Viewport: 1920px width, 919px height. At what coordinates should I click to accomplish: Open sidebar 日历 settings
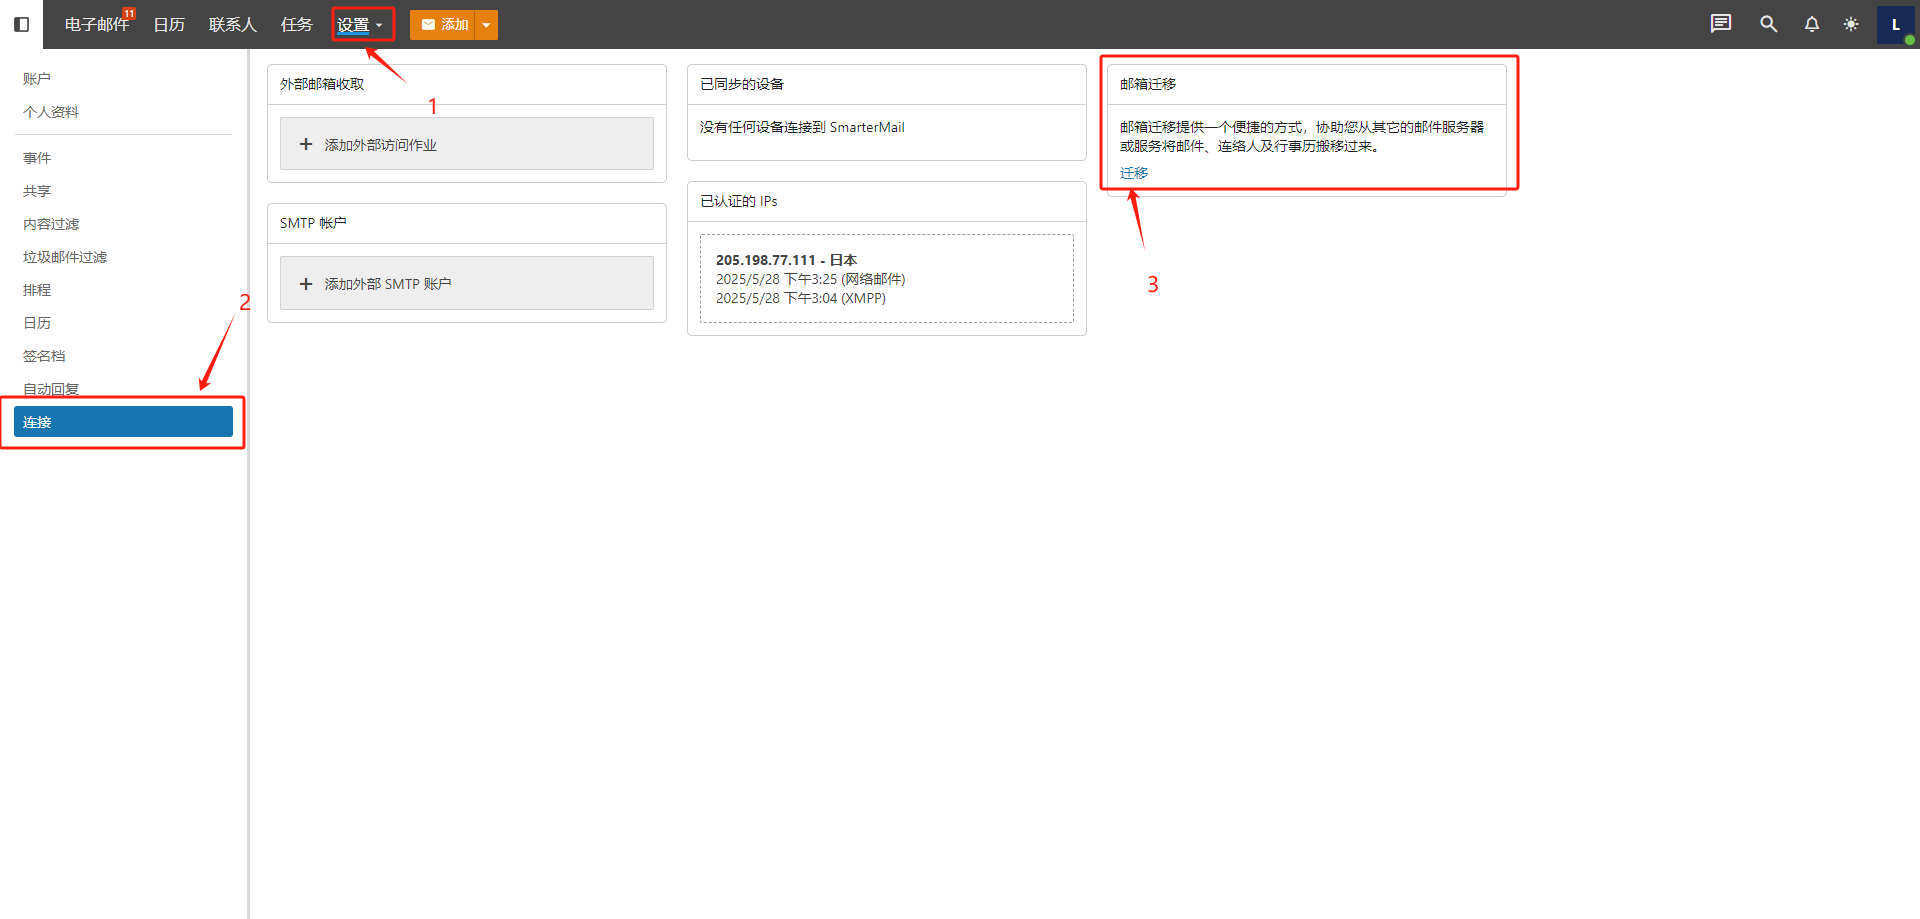click(37, 323)
